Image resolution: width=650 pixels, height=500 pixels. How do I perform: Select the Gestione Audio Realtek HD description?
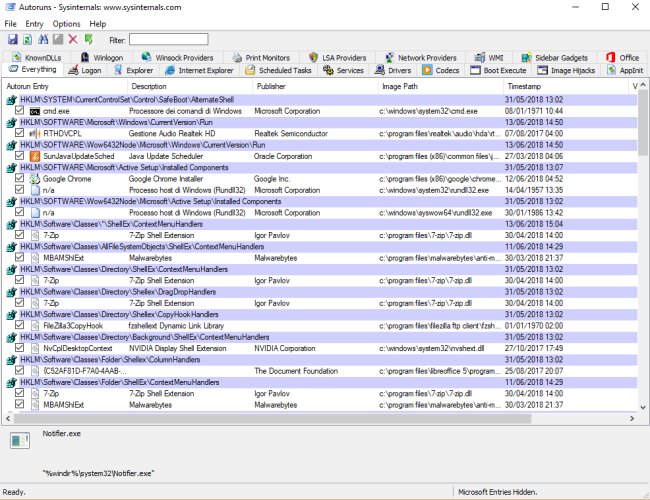(x=172, y=133)
